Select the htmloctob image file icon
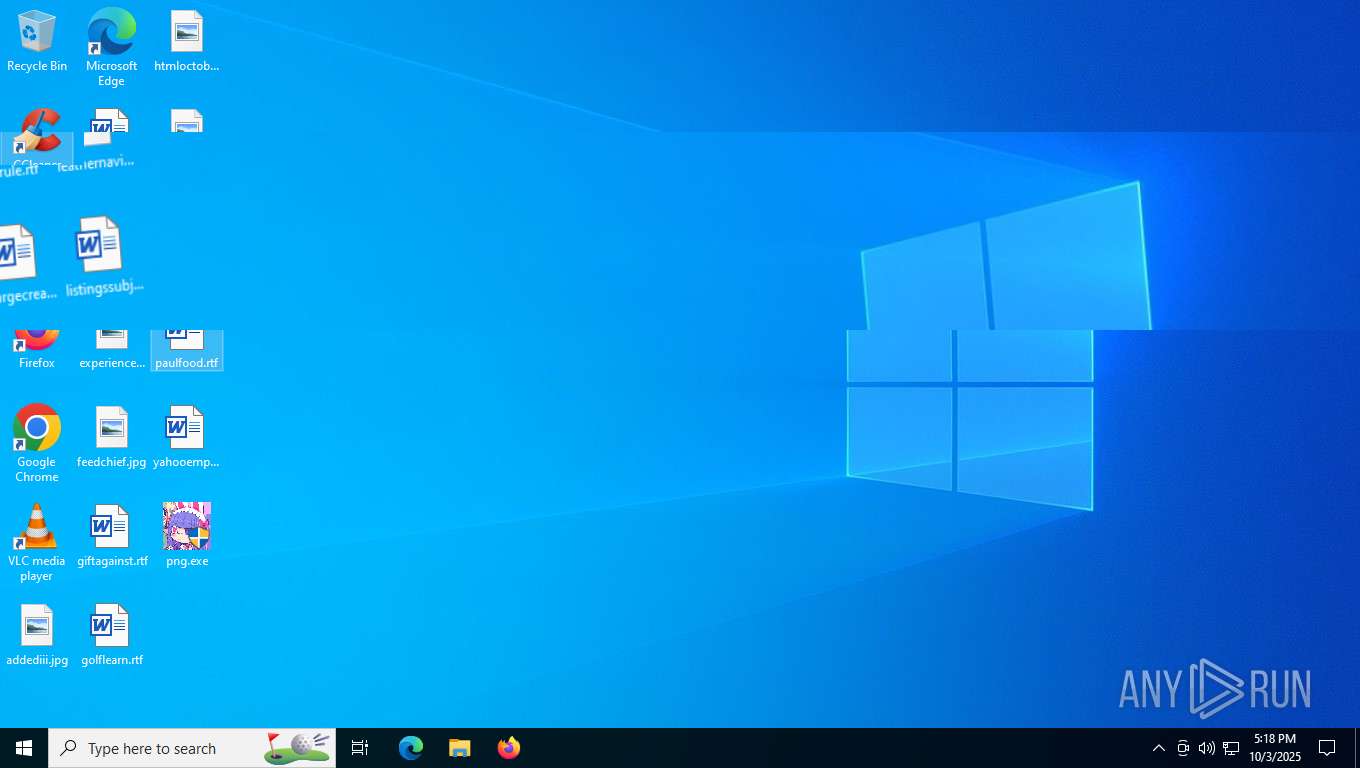Viewport: 1360px width, 768px height. click(x=186, y=42)
